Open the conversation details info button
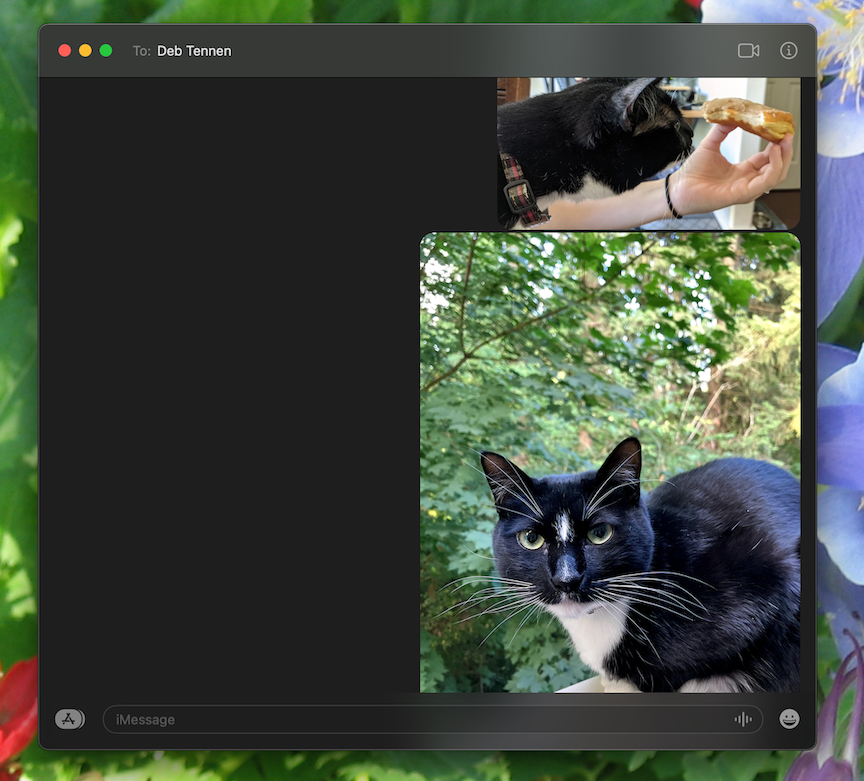 coord(789,51)
